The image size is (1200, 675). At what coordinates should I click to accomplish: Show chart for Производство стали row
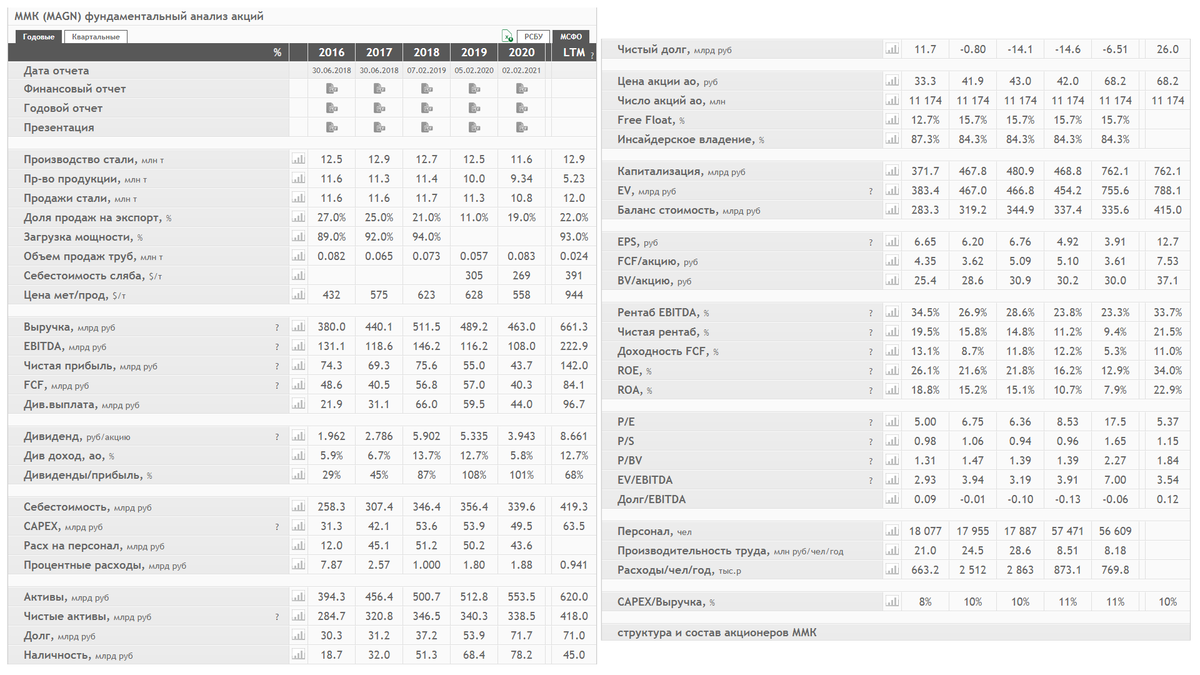297,159
